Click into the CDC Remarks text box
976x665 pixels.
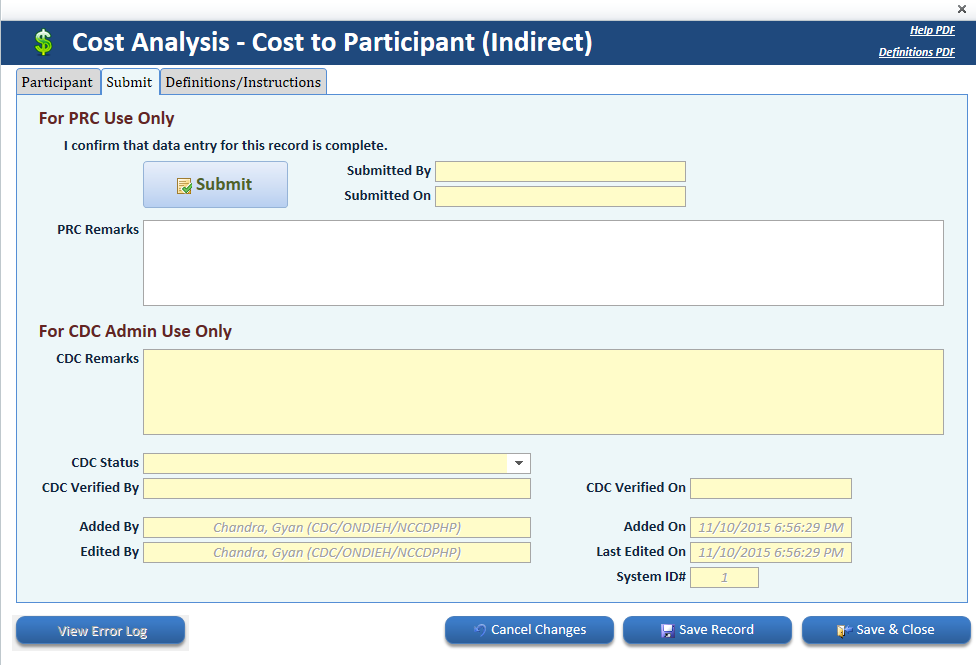pos(543,392)
